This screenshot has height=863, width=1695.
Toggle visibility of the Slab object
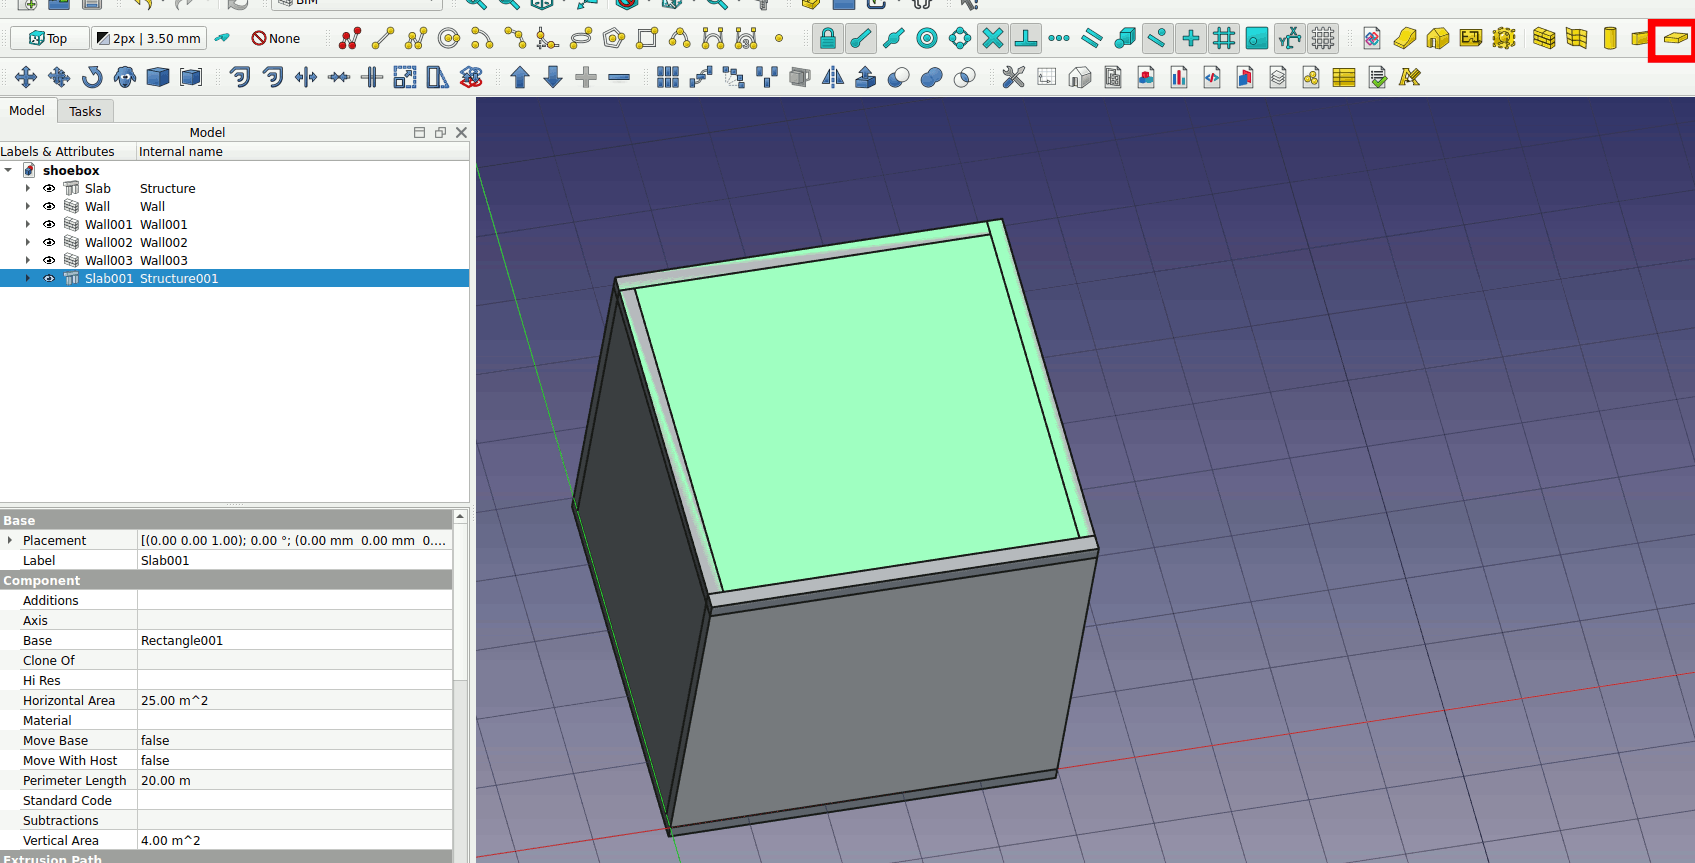coord(49,189)
